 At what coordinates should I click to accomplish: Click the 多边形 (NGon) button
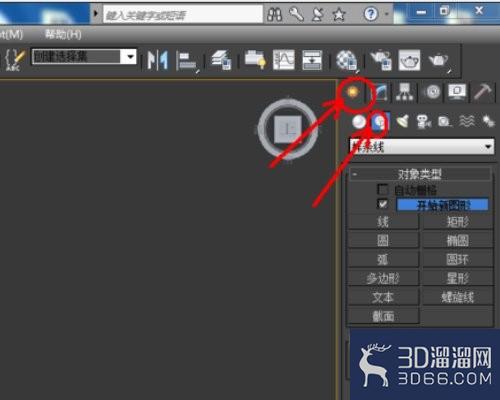pyautogui.click(x=383, y=278)
